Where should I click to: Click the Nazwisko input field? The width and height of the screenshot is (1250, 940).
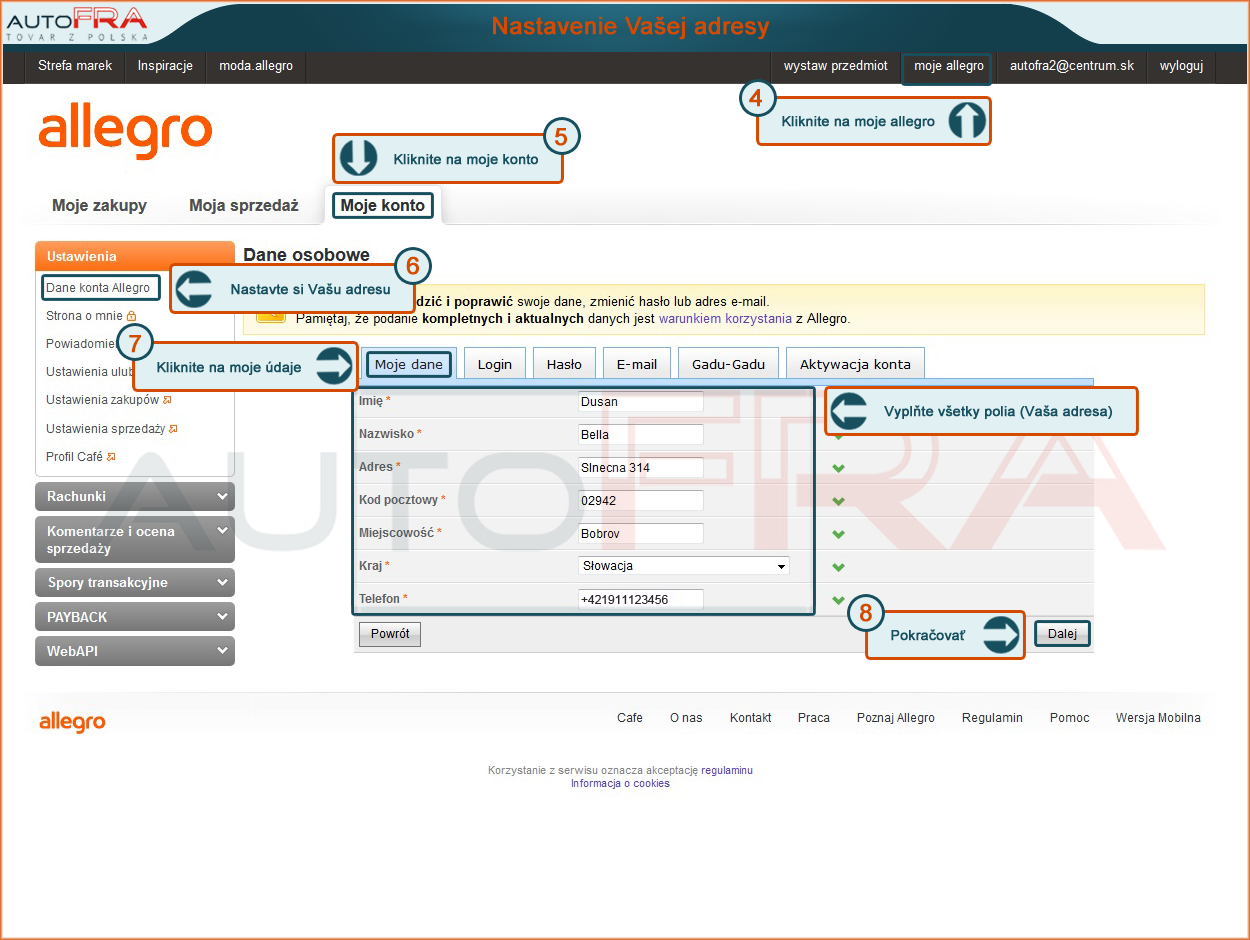coord(641,435)
